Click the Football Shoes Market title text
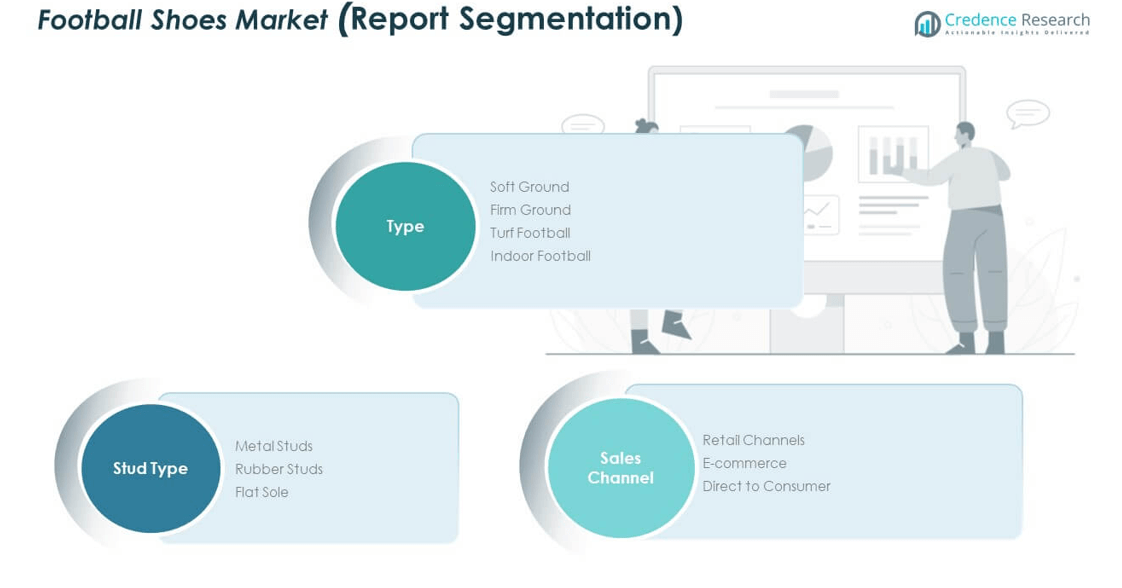 (x=182, y=20)
